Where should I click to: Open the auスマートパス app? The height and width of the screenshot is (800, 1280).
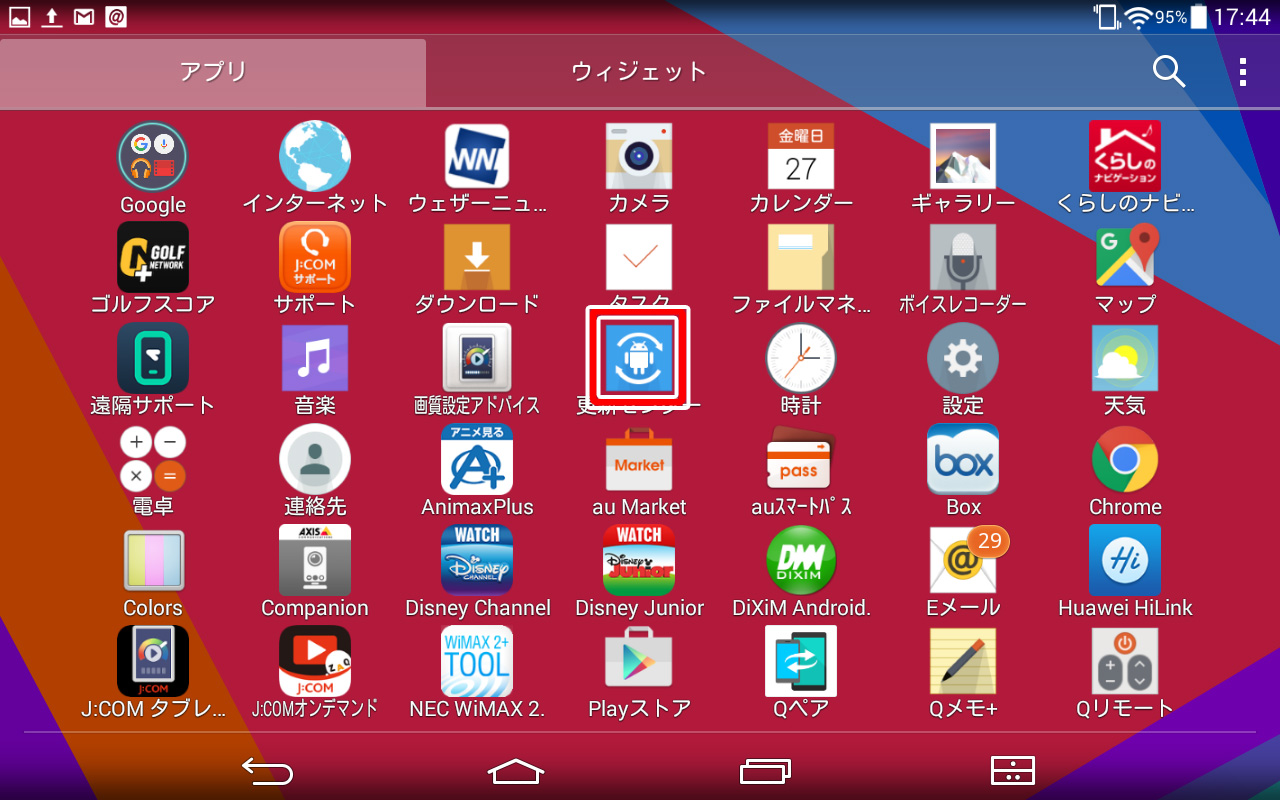pos(801,459)
